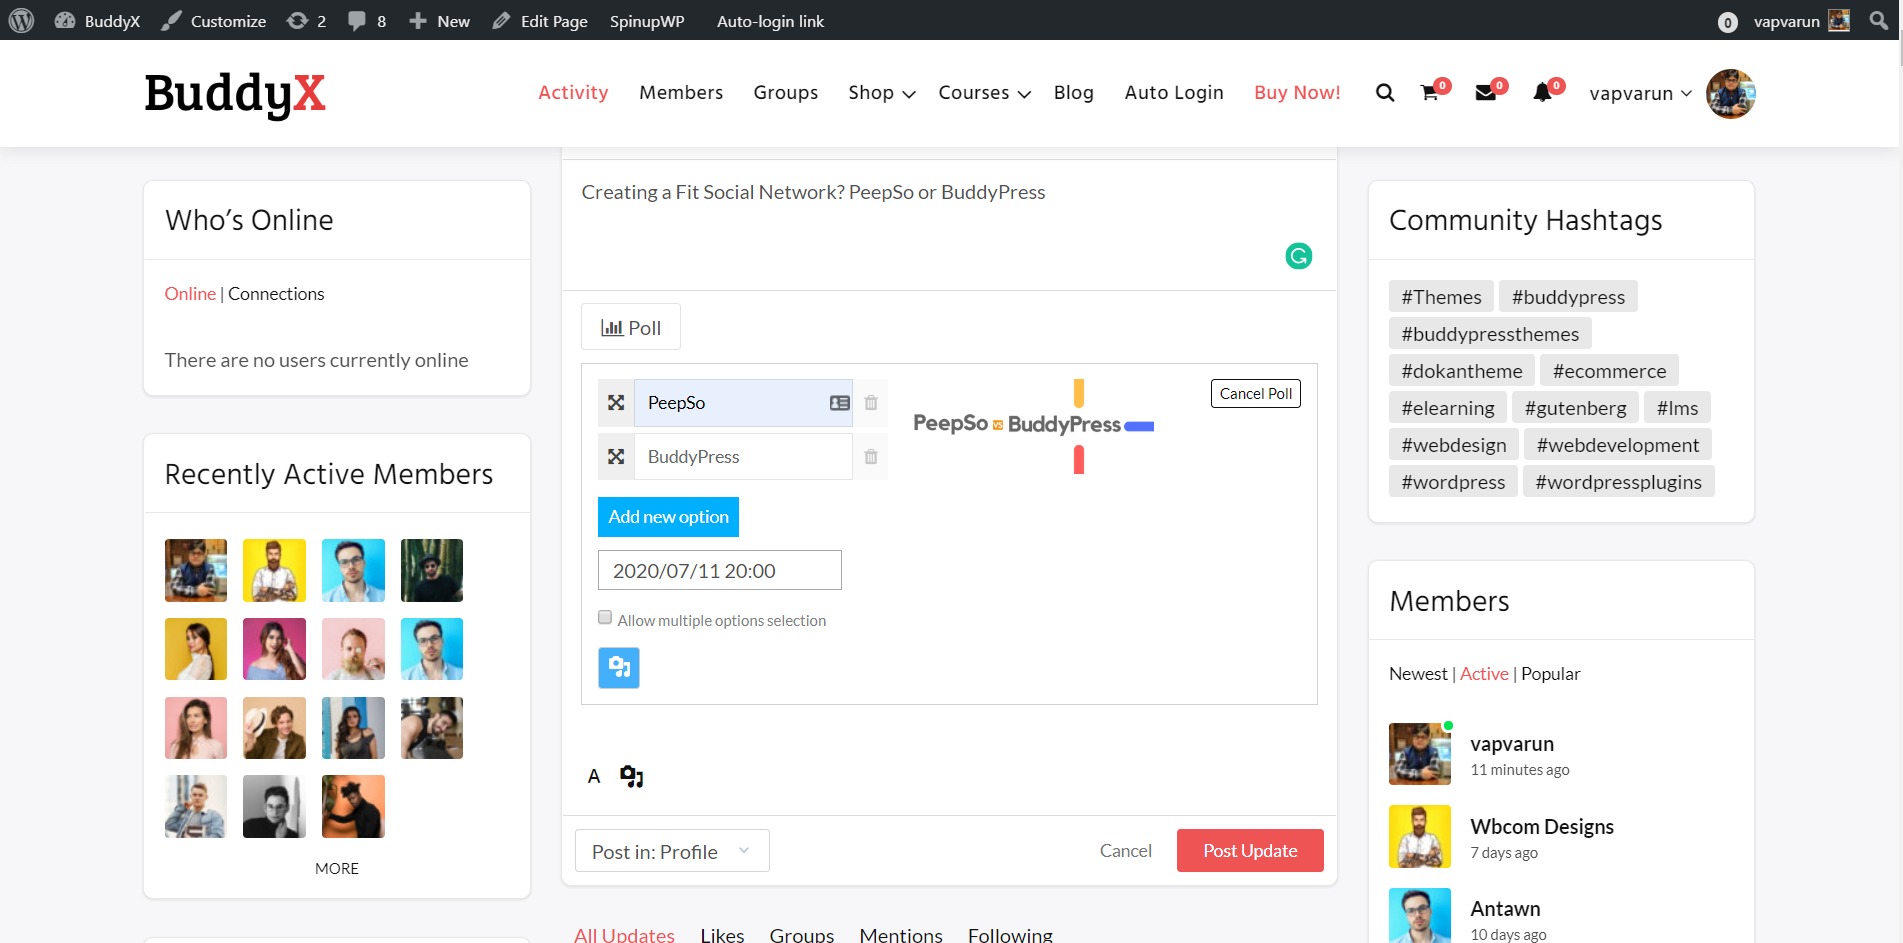Click MORE under Recently Active Members
The height and width of the screenshot is (943, 1903).
pyautogui.click(x=337, y=868)
